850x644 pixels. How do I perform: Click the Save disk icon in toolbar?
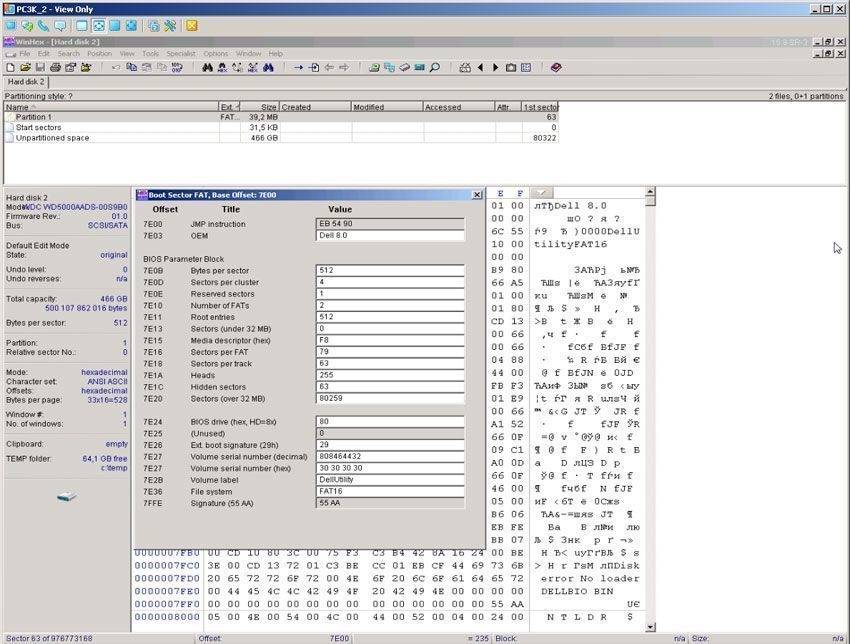coord(41,68)
